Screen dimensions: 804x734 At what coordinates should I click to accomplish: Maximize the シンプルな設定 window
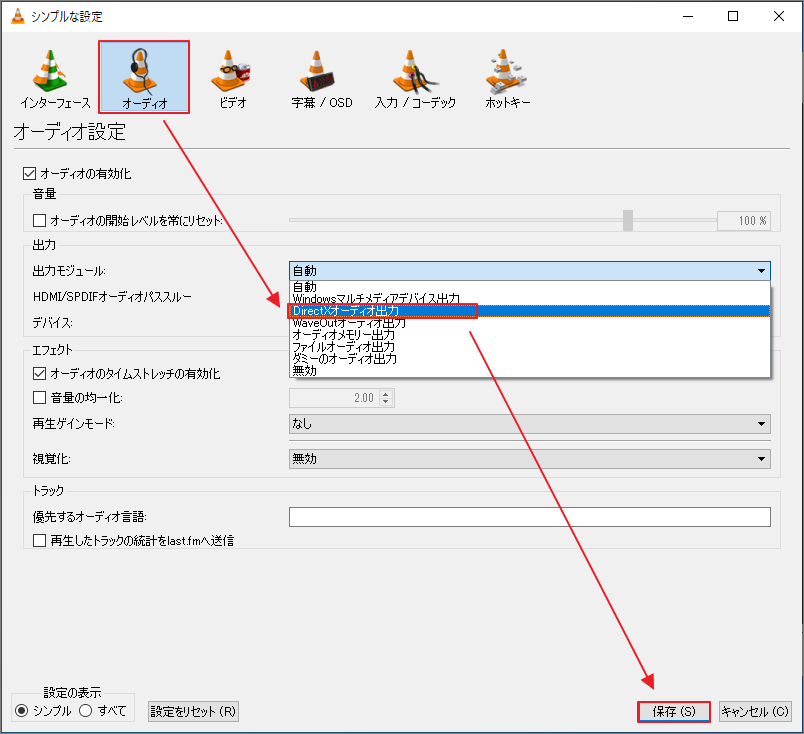click(733, 16)
